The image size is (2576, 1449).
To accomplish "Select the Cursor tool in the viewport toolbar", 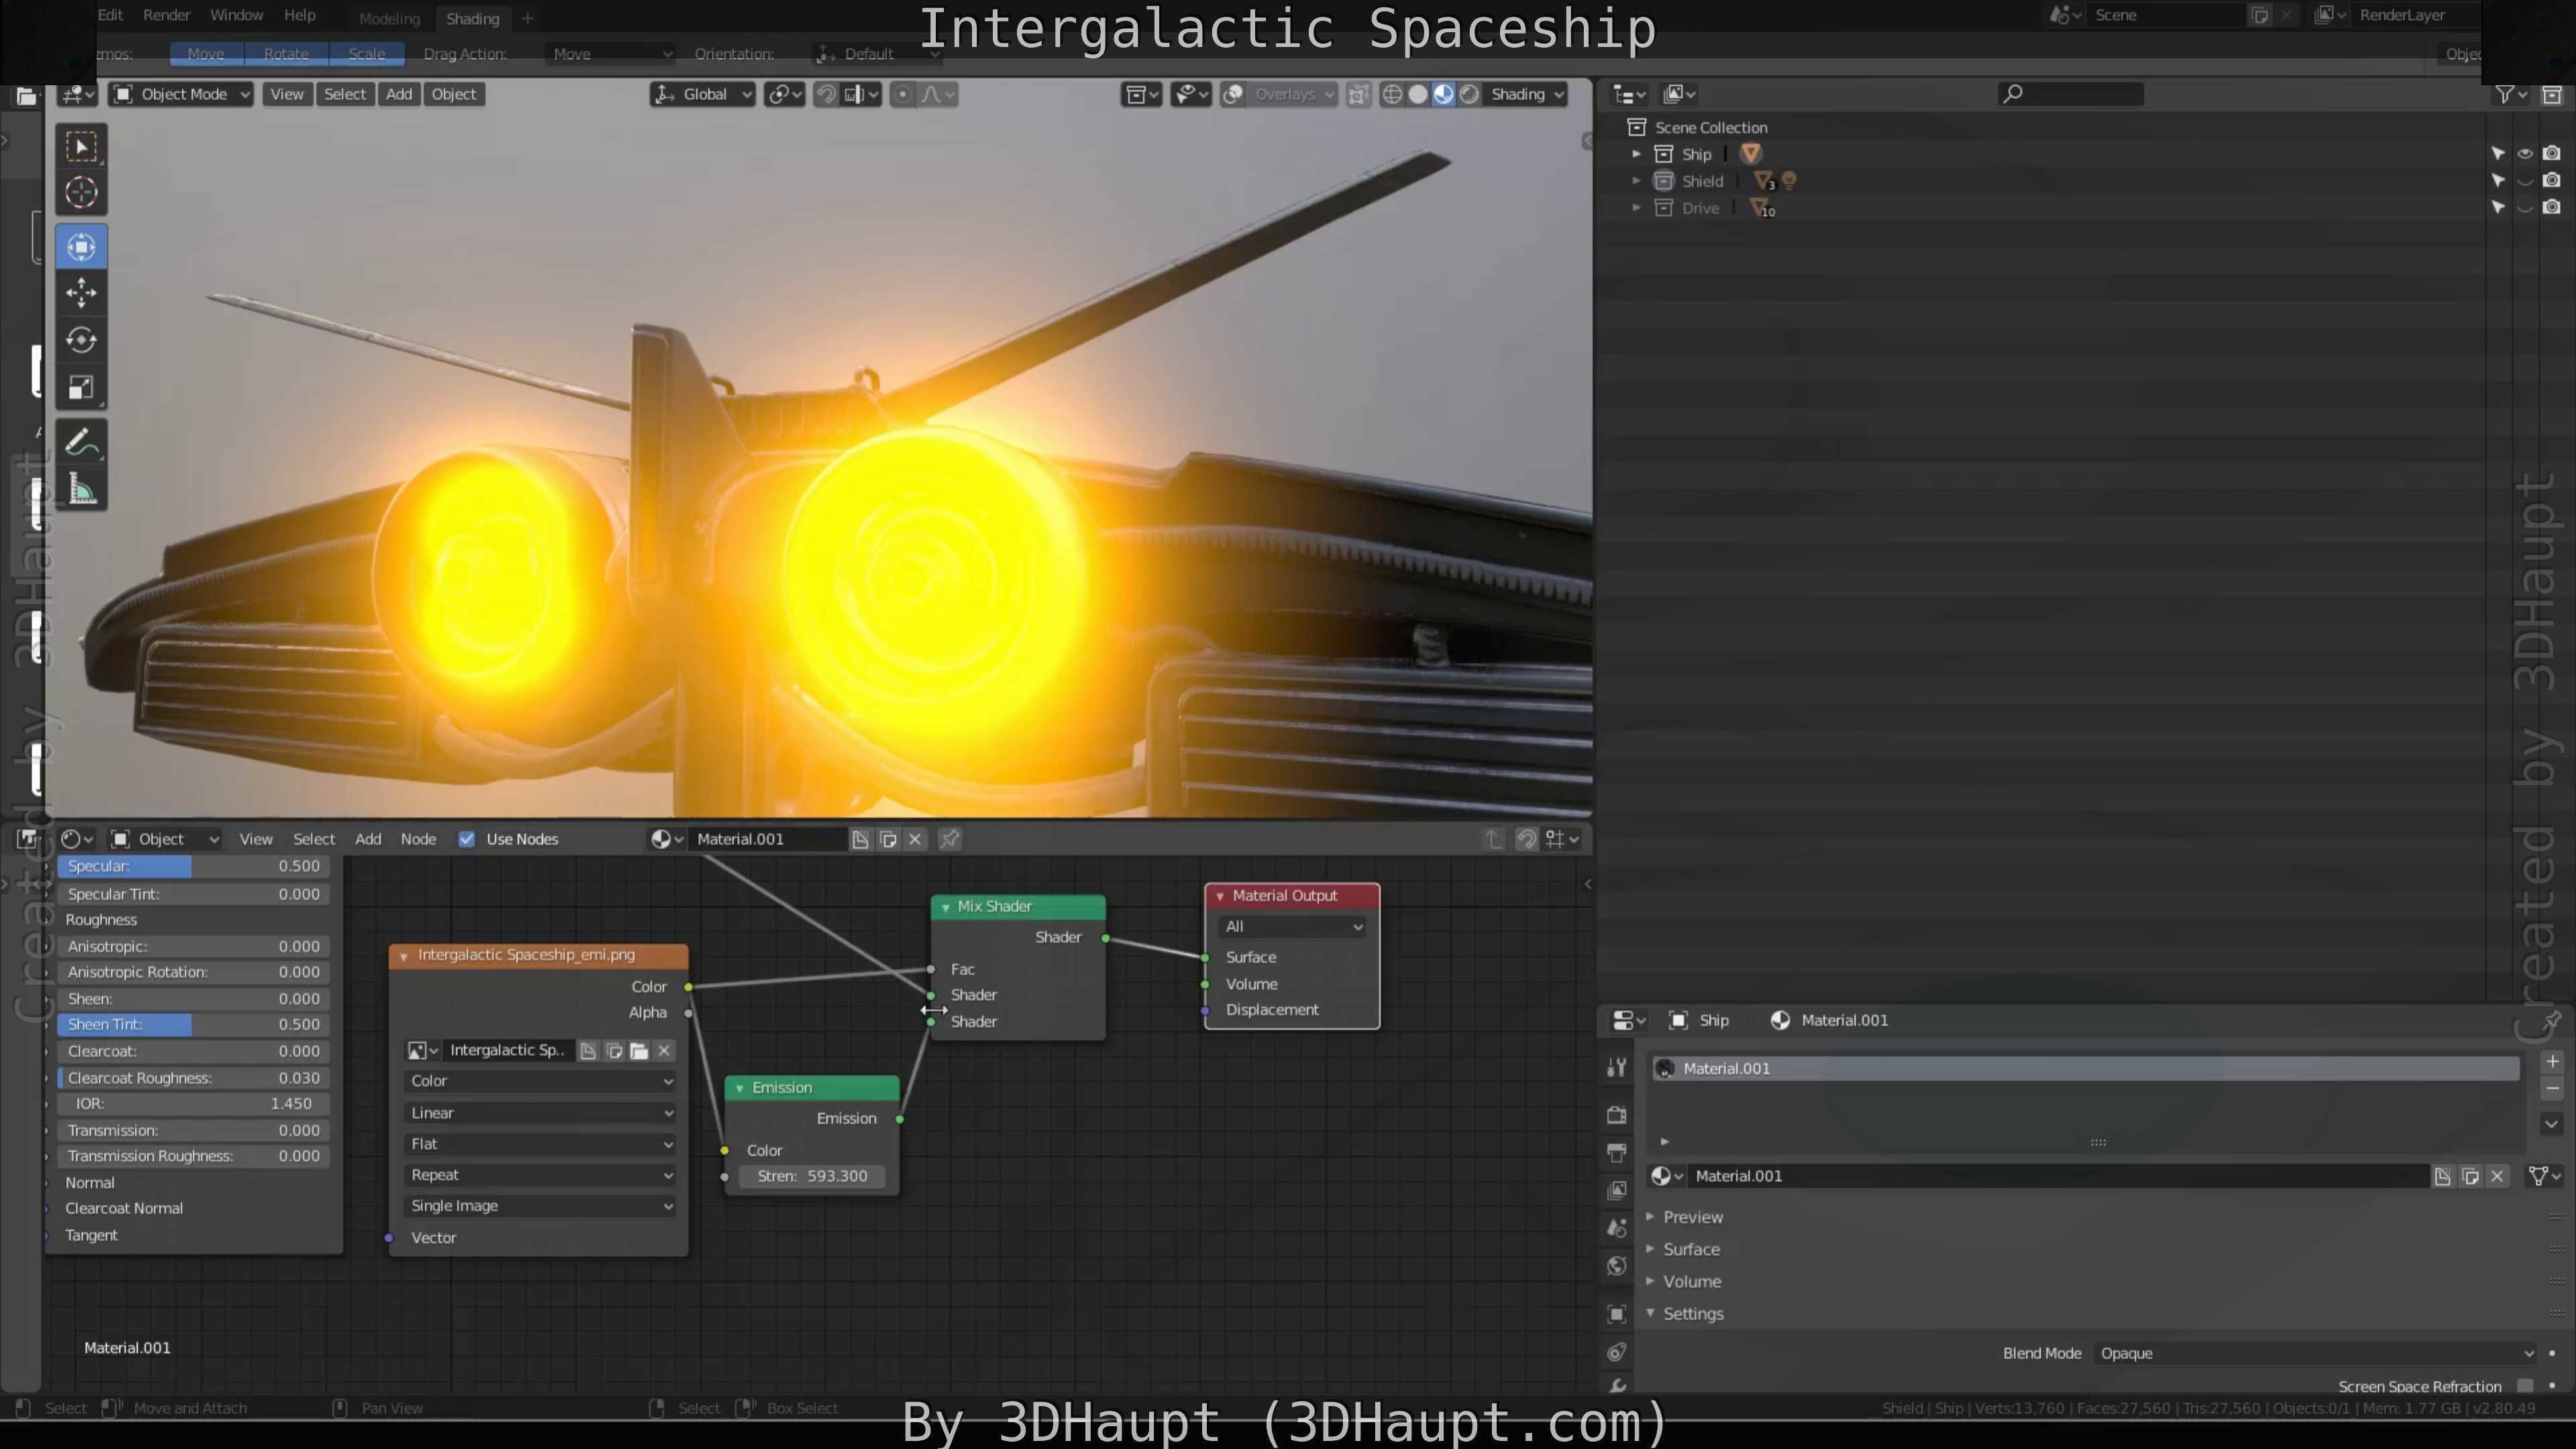I will point(81,192).
